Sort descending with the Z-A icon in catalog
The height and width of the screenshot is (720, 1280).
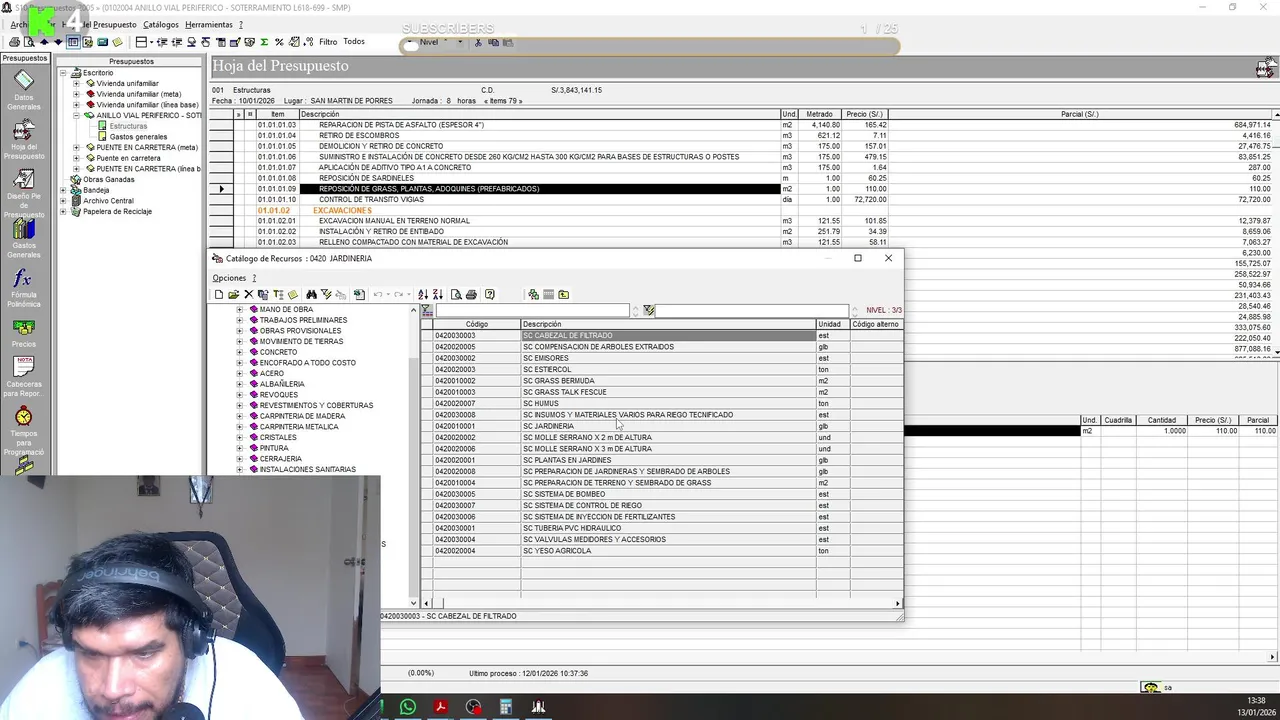[437, 295]
